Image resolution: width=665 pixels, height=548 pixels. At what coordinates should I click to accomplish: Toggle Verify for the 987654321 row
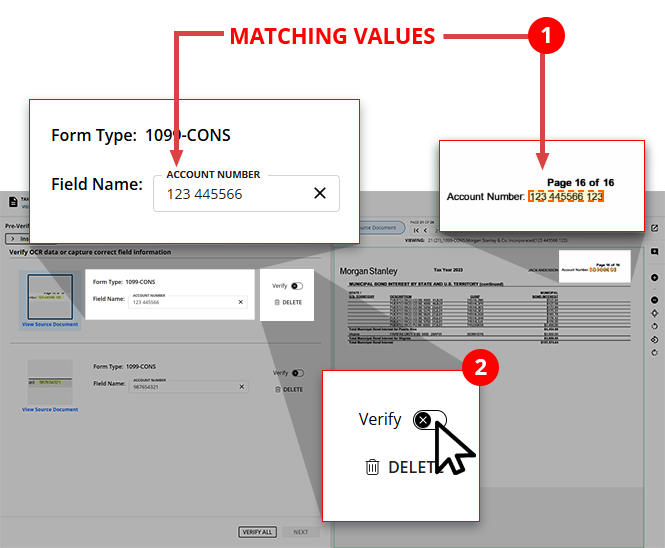click(x=298, y=373)
